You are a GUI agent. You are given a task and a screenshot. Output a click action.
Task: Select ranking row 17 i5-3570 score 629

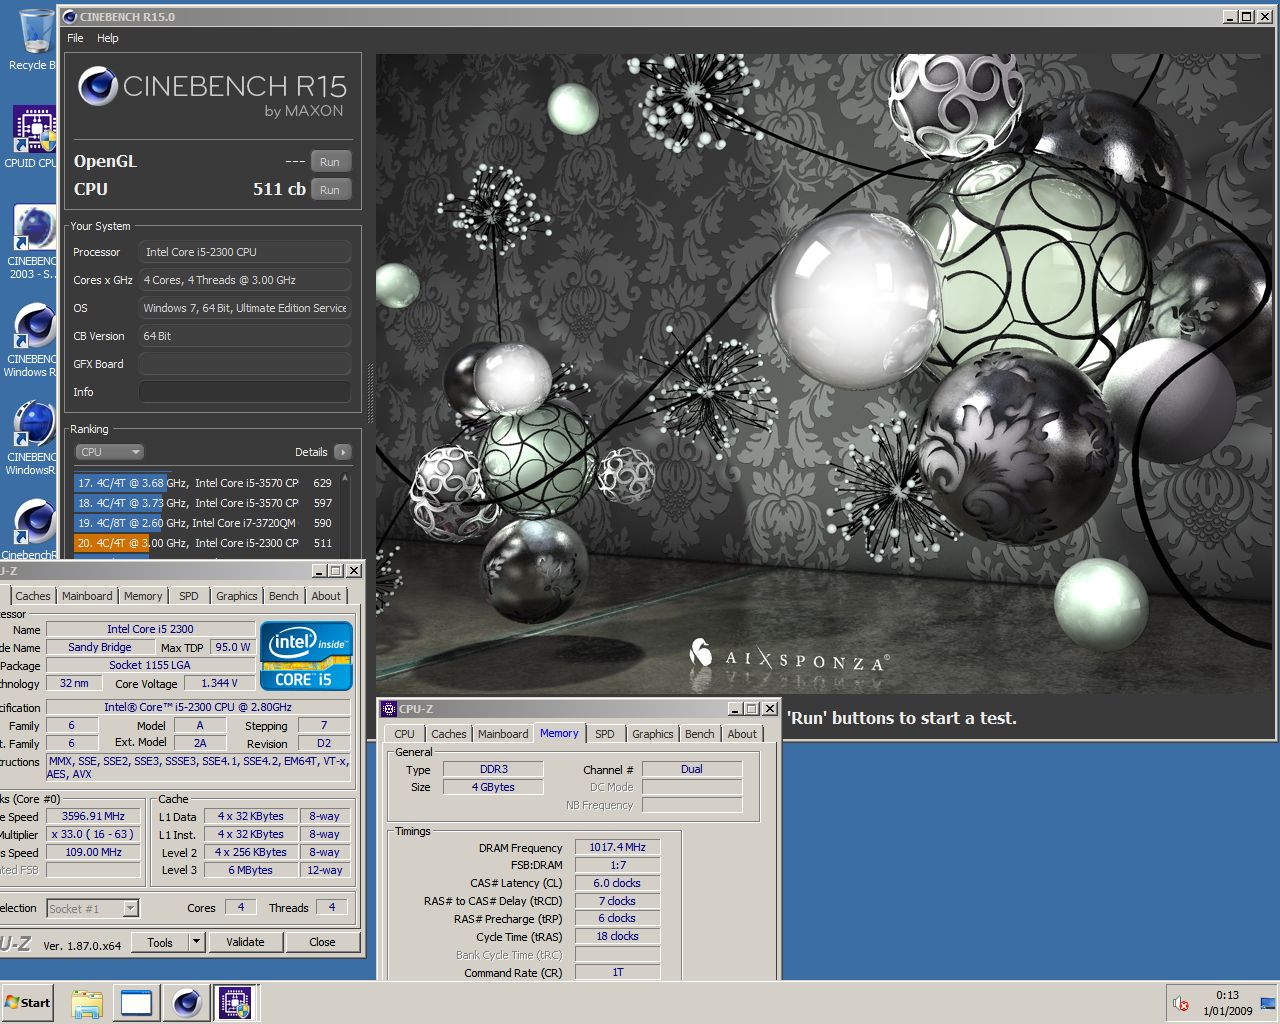coord(205,483)
